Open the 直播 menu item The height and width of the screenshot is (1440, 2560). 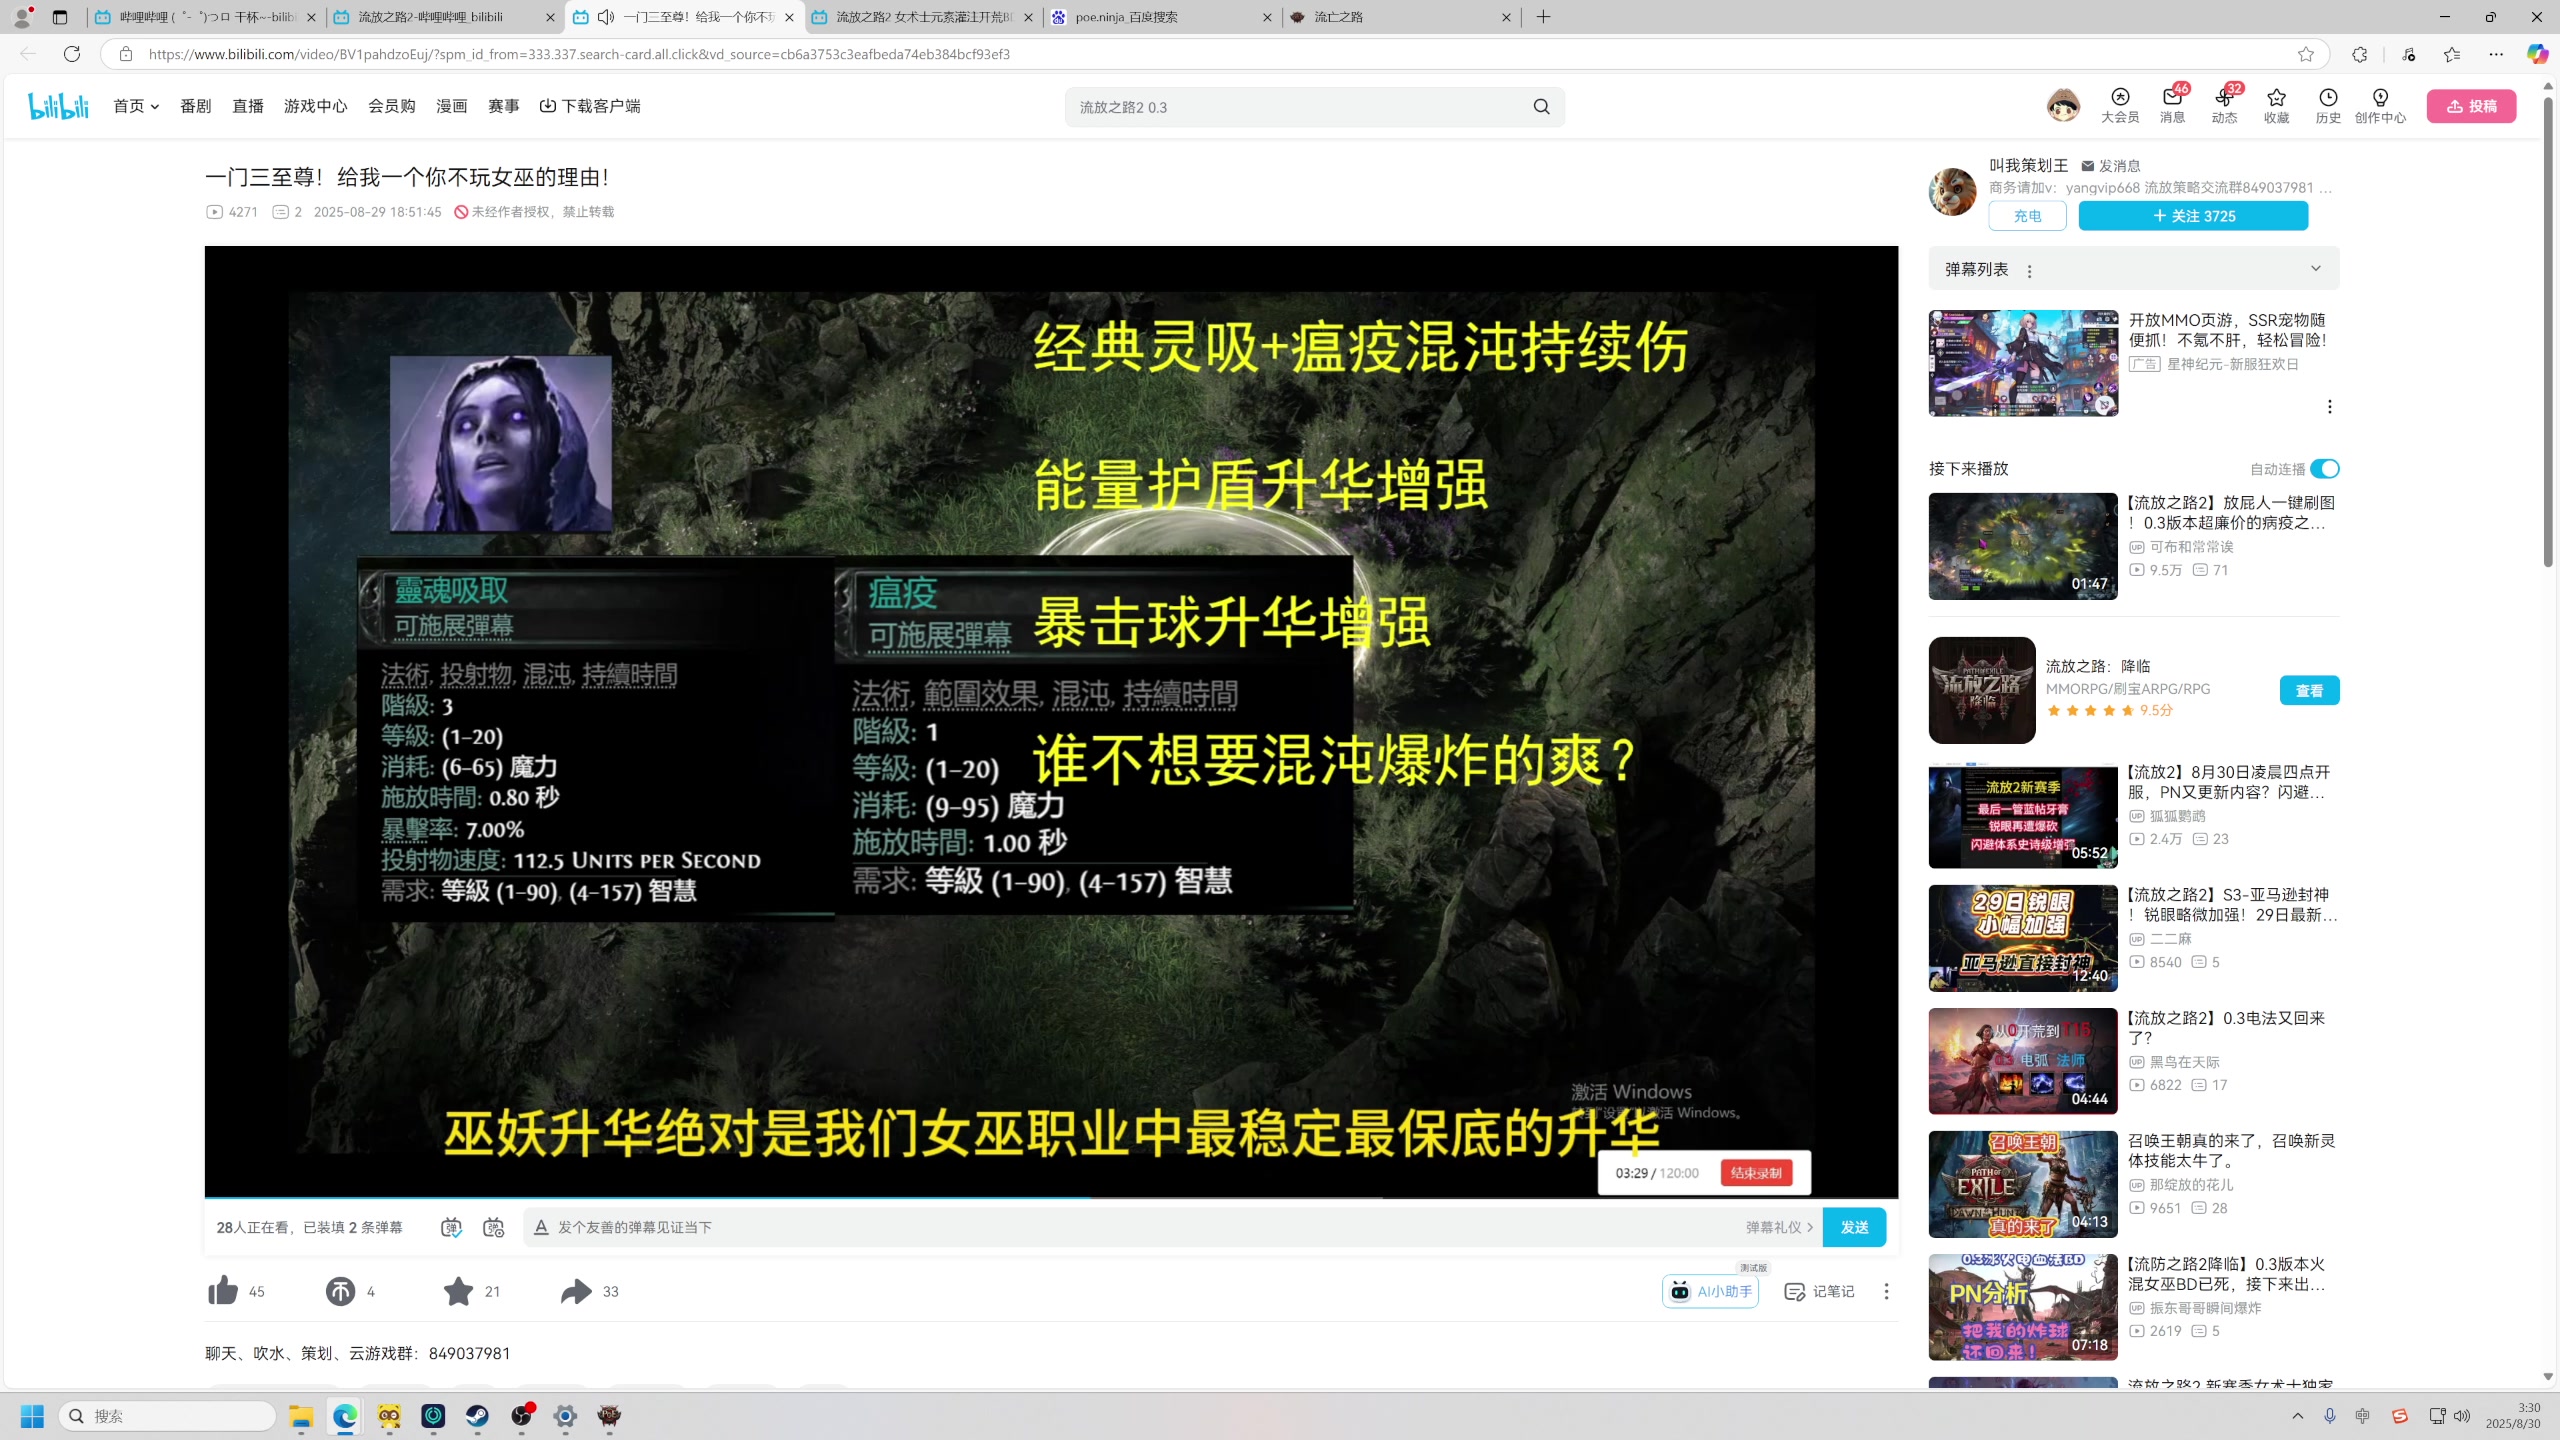point(247,106)
